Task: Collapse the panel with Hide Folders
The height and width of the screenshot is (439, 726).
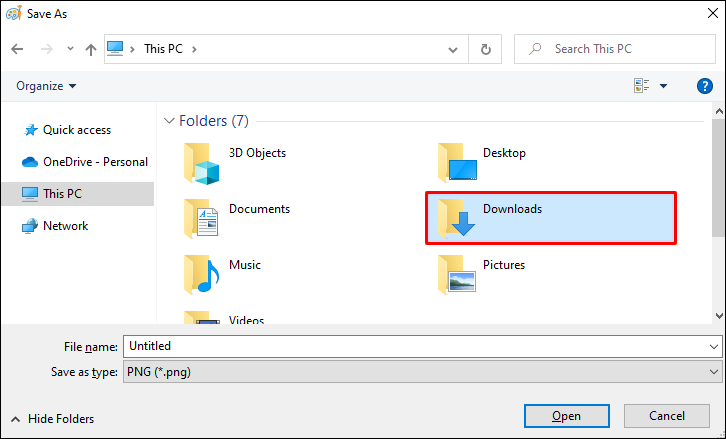Action: [52, 419]
